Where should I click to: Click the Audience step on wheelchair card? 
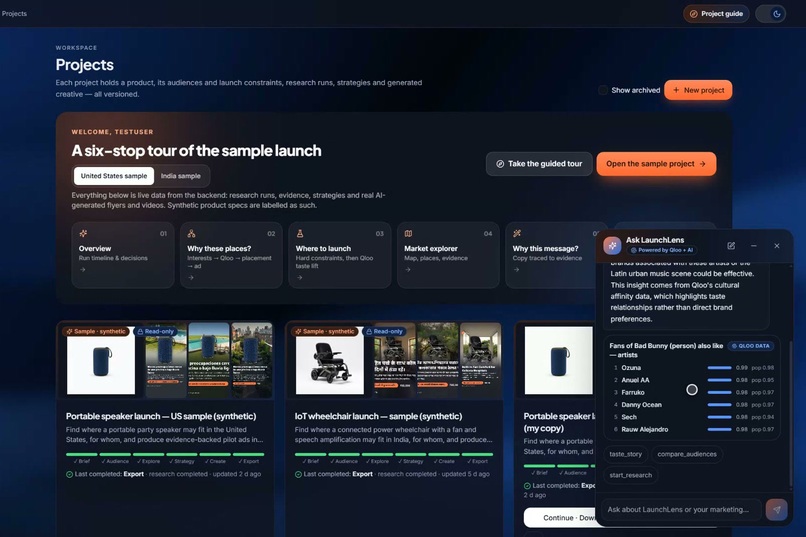click(344, 461)
